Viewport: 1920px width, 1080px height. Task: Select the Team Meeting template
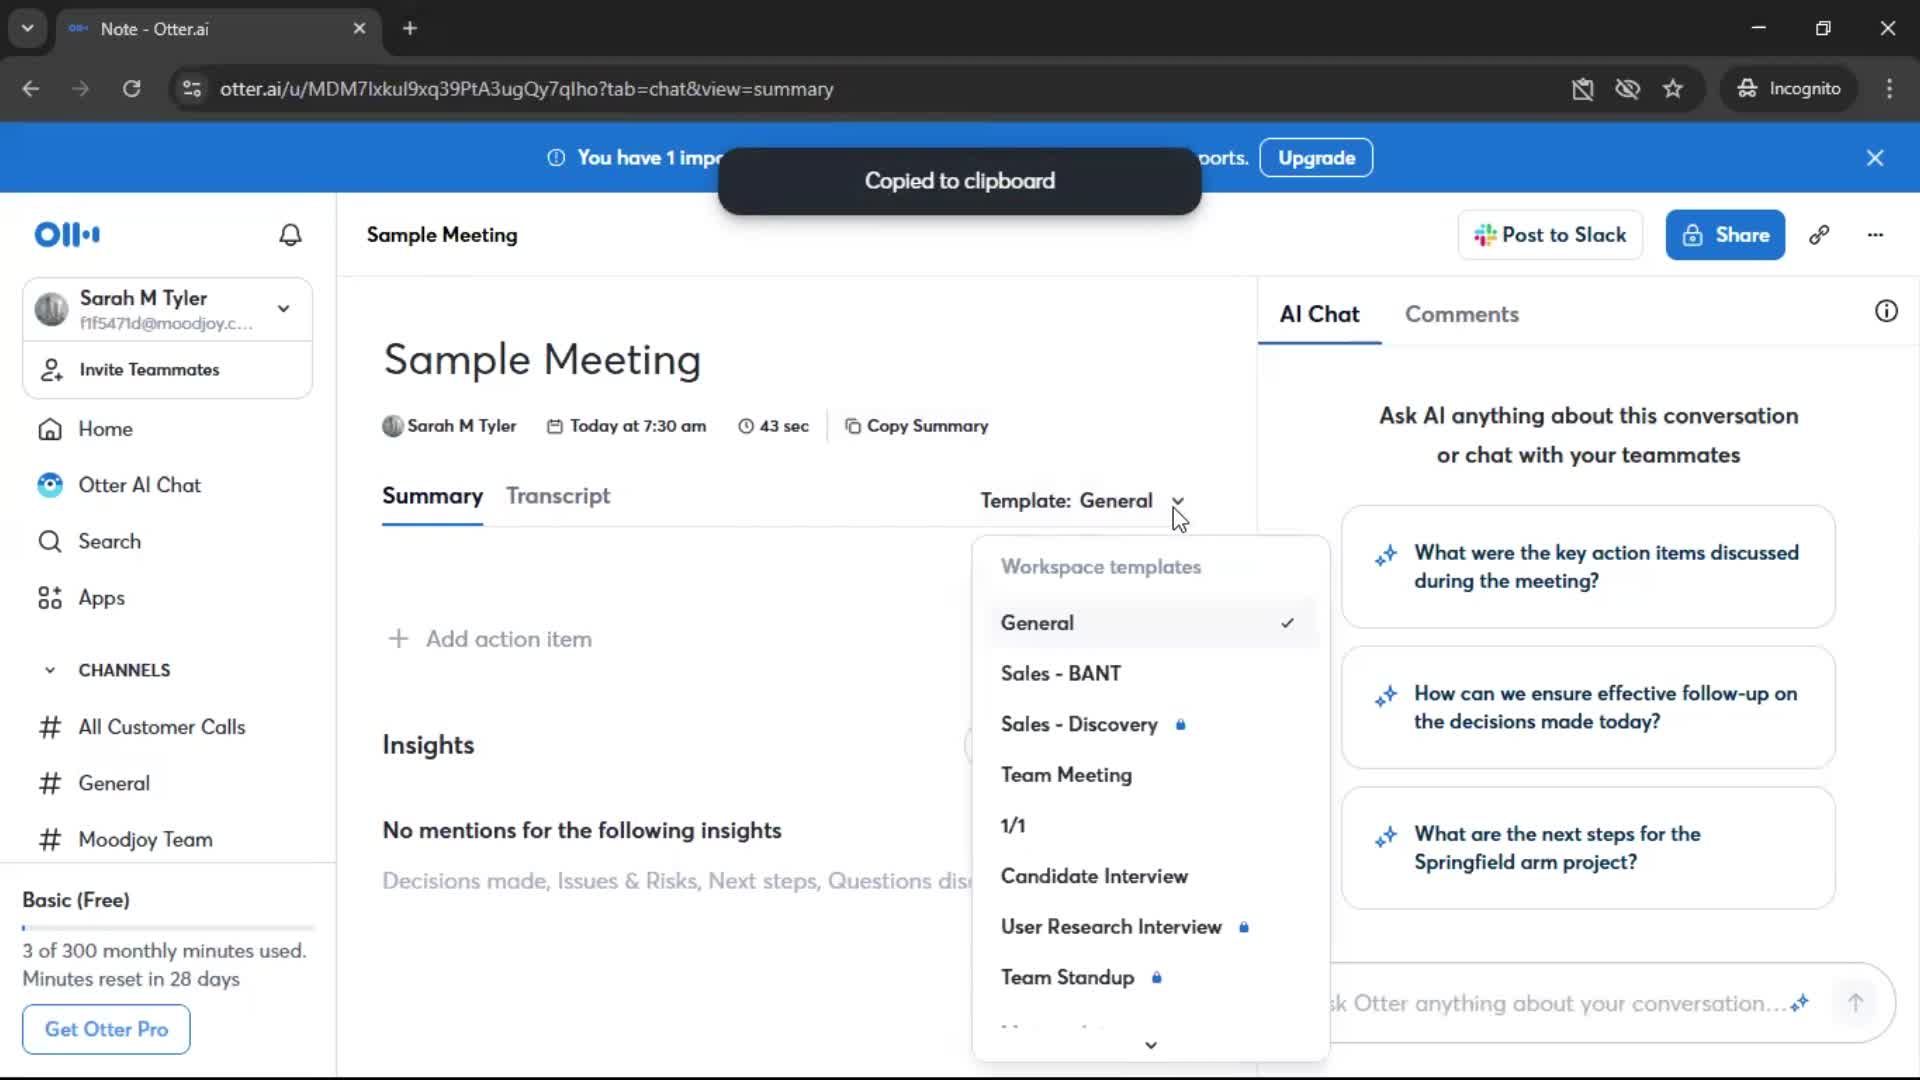(x=1150, y=775)
